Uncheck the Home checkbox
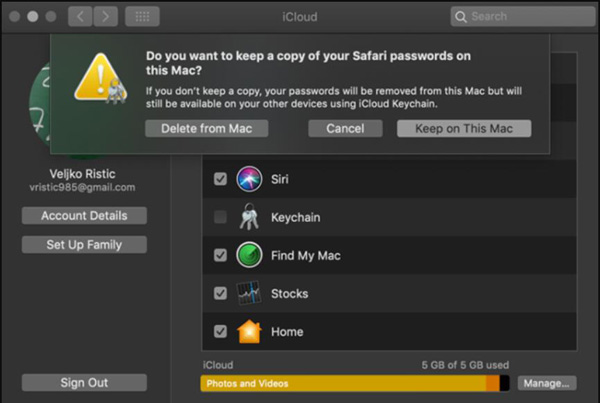Image resolution: width=600 pixels, height=403 pixels. (x=220, y=331)
